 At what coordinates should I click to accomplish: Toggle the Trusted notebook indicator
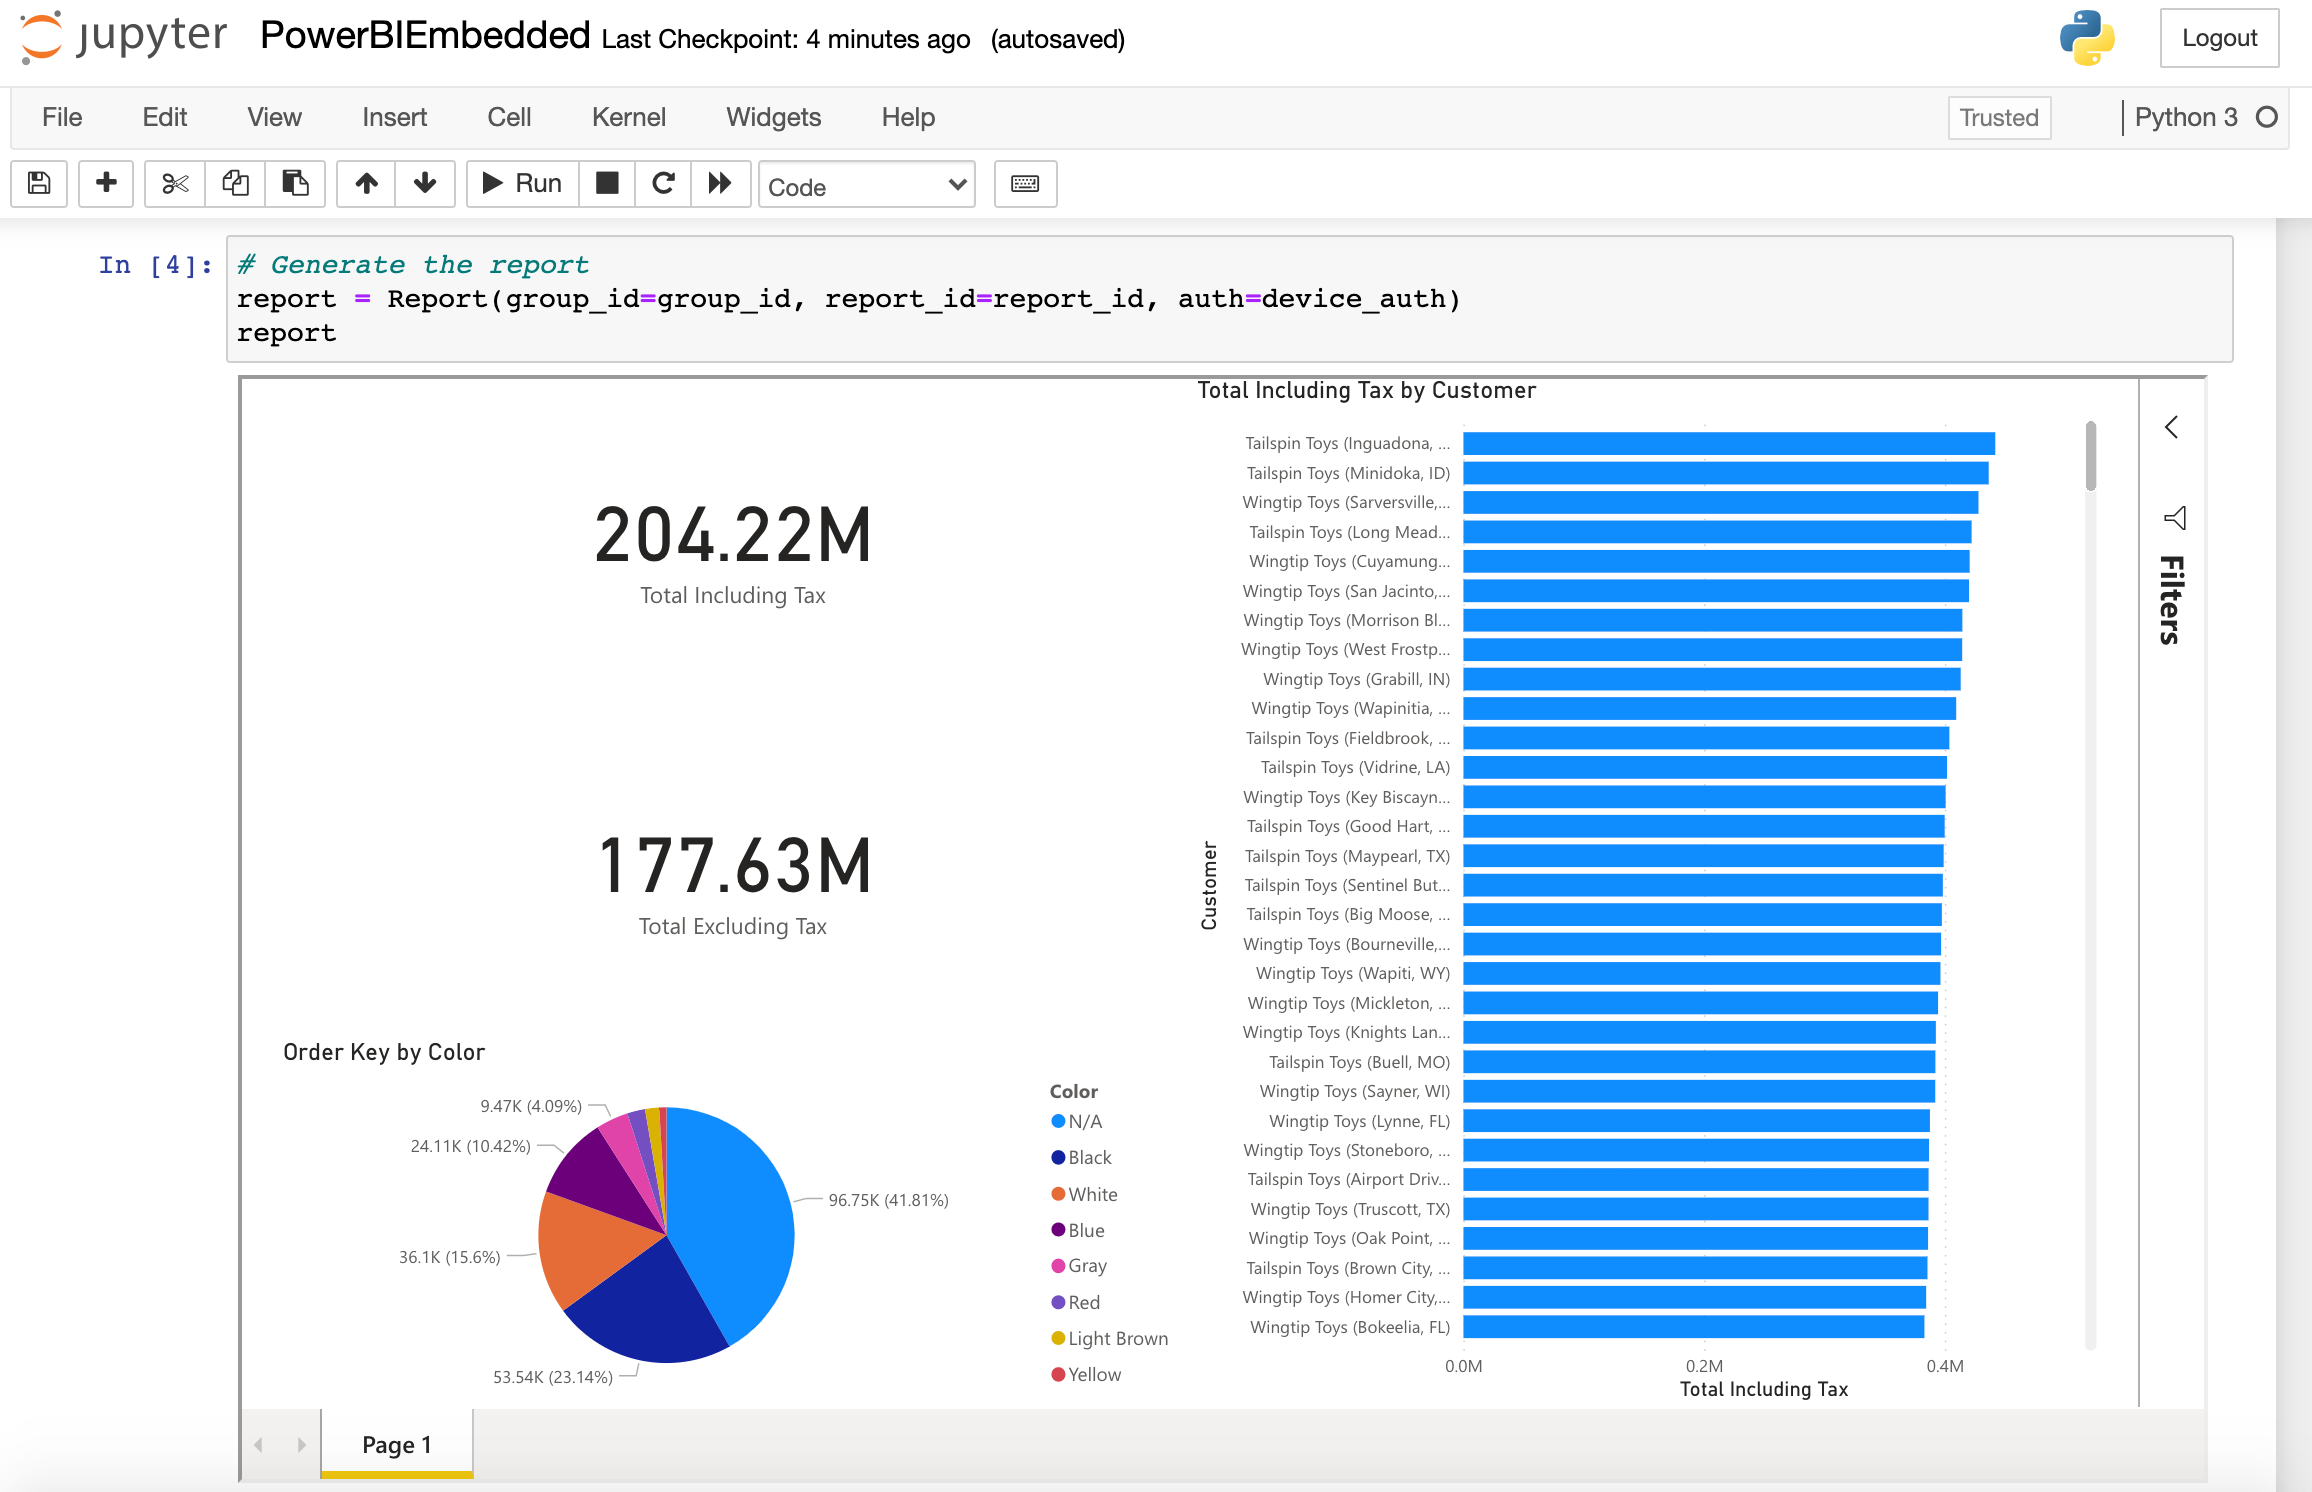(x=1998, y=118)
